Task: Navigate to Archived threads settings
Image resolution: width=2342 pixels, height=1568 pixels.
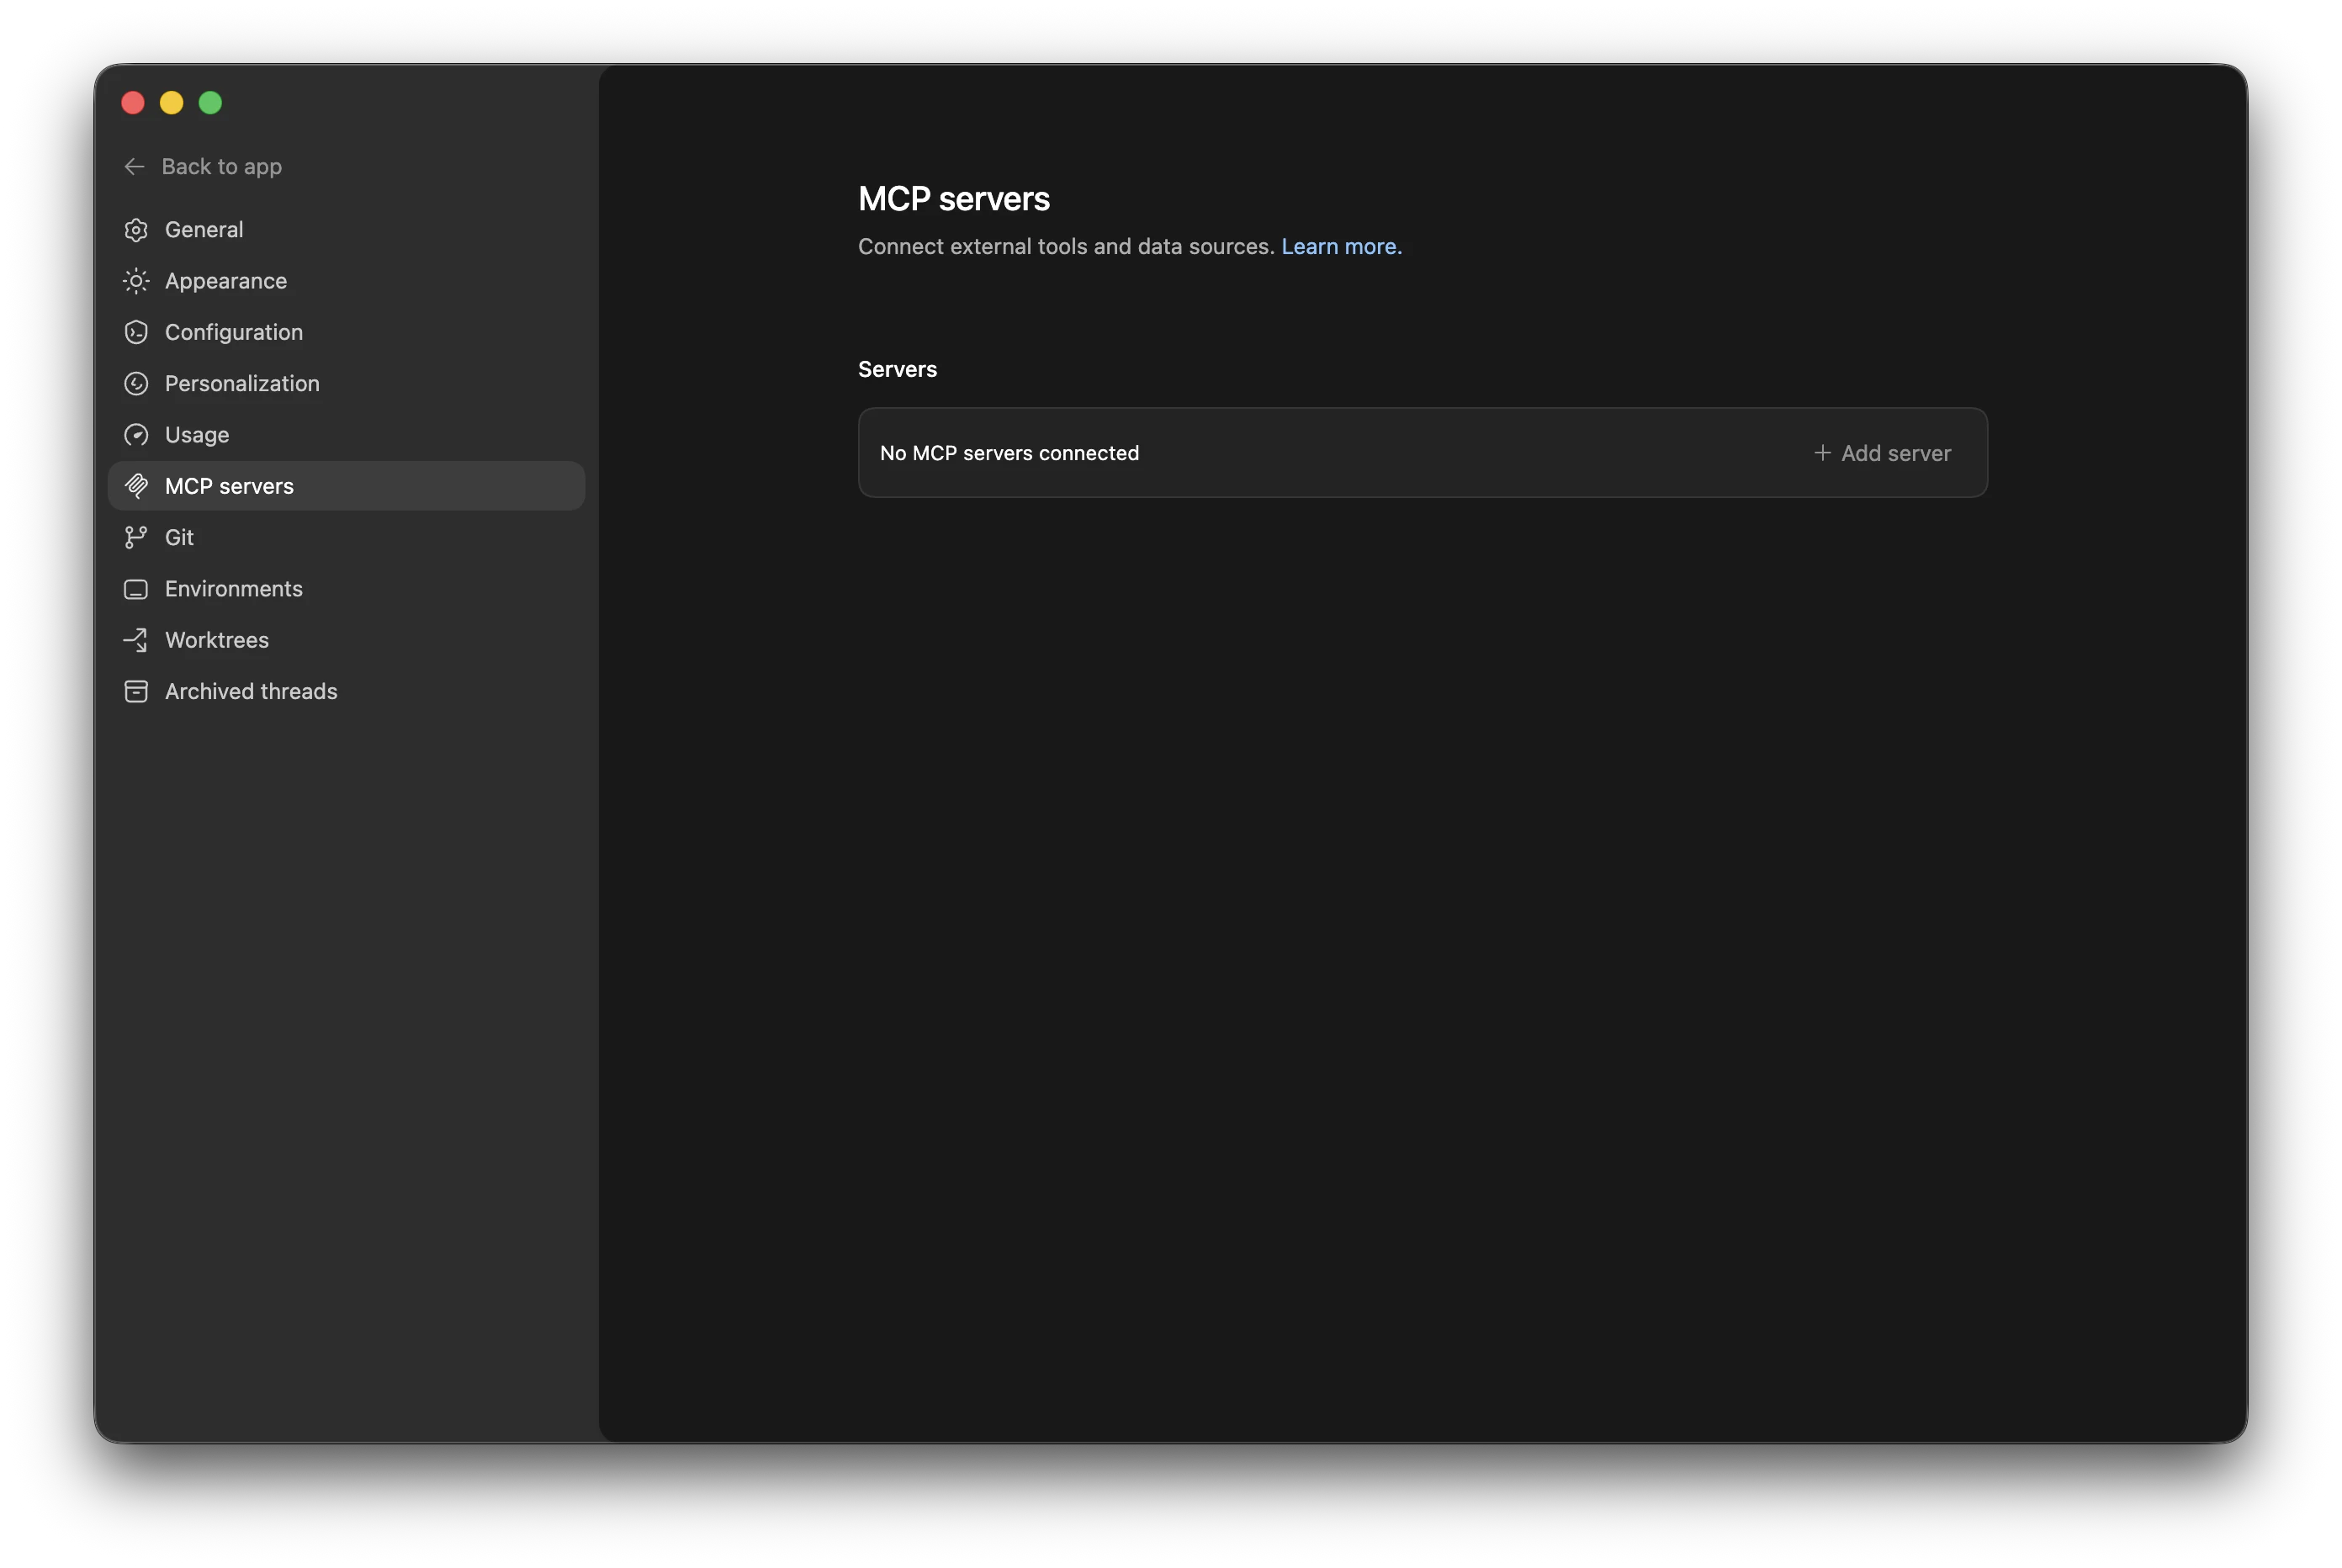Action: [x=251, y=691]
